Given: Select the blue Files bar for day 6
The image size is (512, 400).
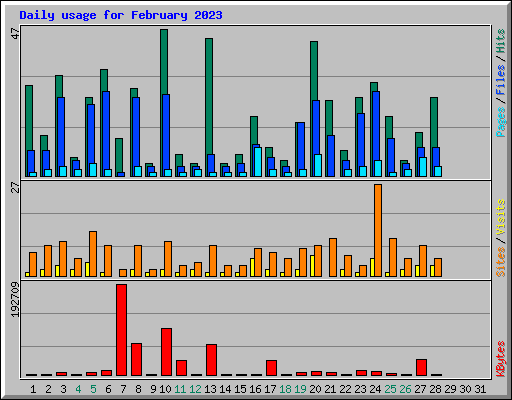Looking at the screenshot, I should click(106, 130).
